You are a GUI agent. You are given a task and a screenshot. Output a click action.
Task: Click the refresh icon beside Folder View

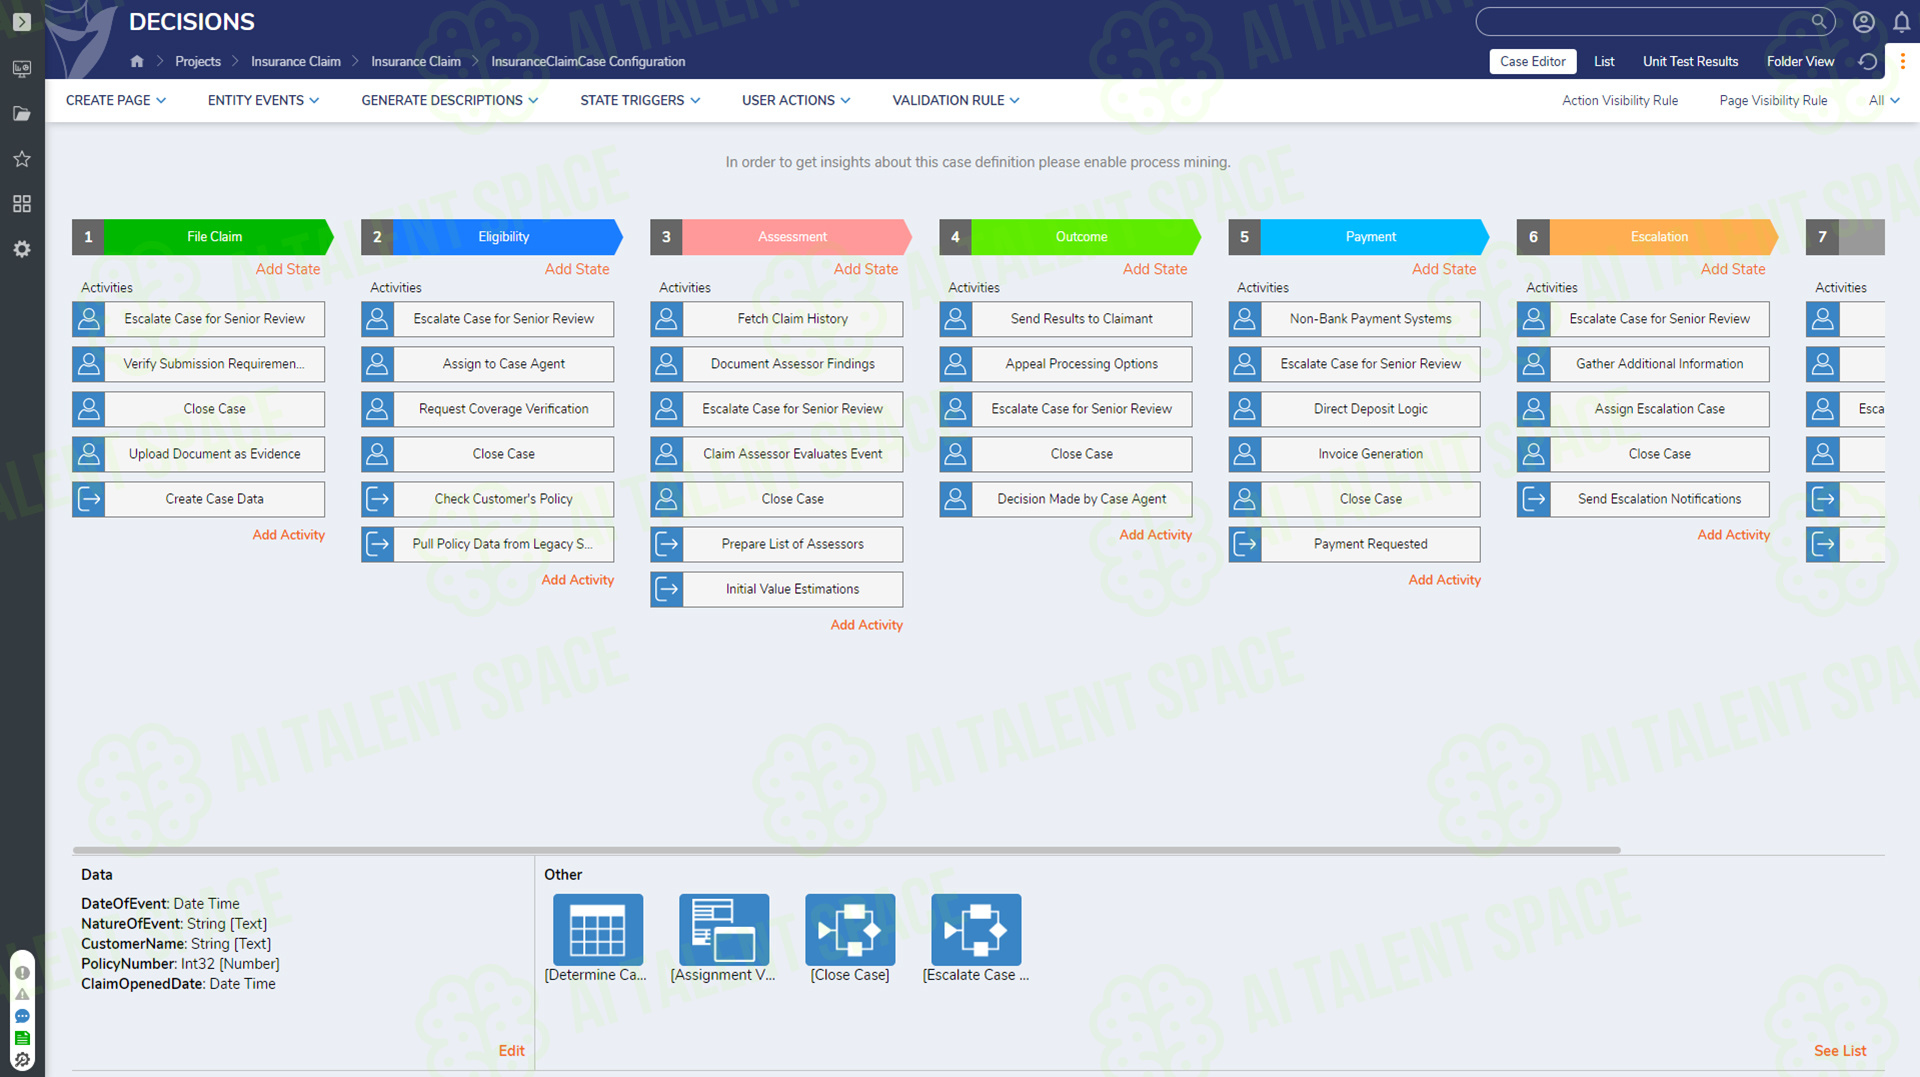pyautogui.click(x=1867, y=62)
